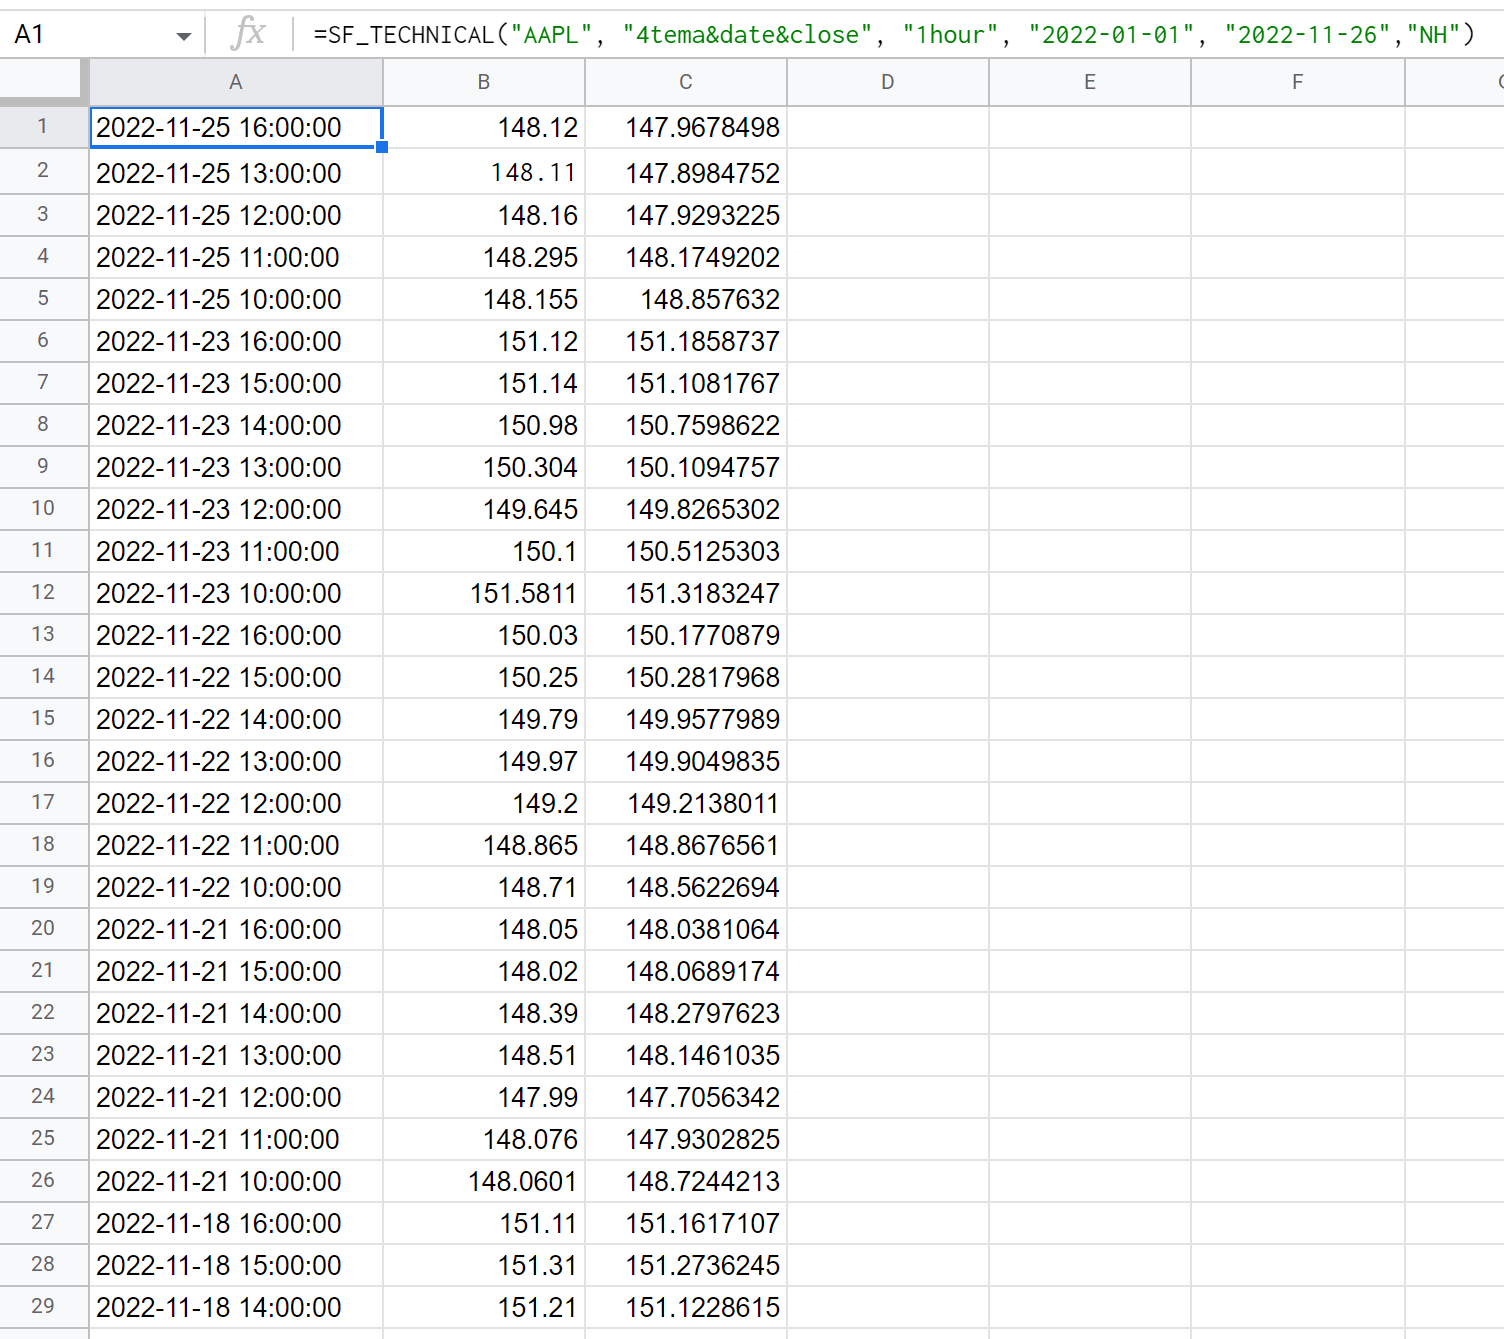The height and width of the screenshot is (1339, 1504).
Task: Click cell value 148.39
Action: [x=484, y=1013]
